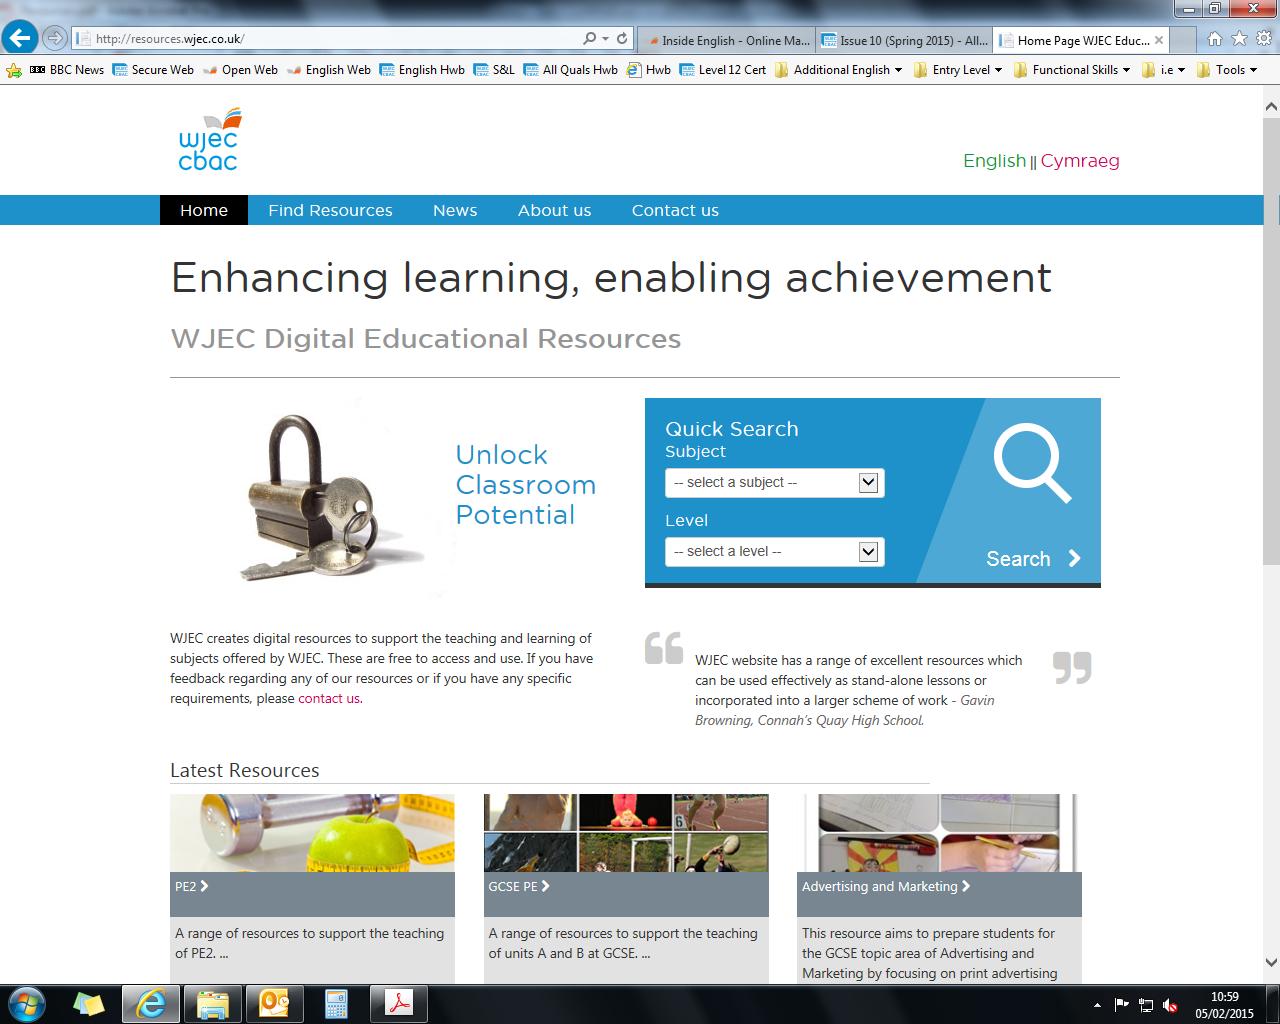Viewport: 1280px width, 1024px height.
Task: Open the Open Web favorite
Action: 240,70
